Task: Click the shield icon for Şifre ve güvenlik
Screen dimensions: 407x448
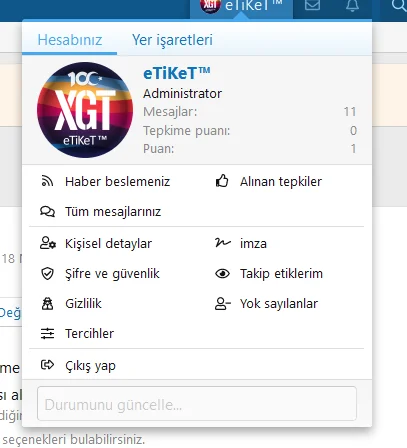Action: (x=47, y=274)
